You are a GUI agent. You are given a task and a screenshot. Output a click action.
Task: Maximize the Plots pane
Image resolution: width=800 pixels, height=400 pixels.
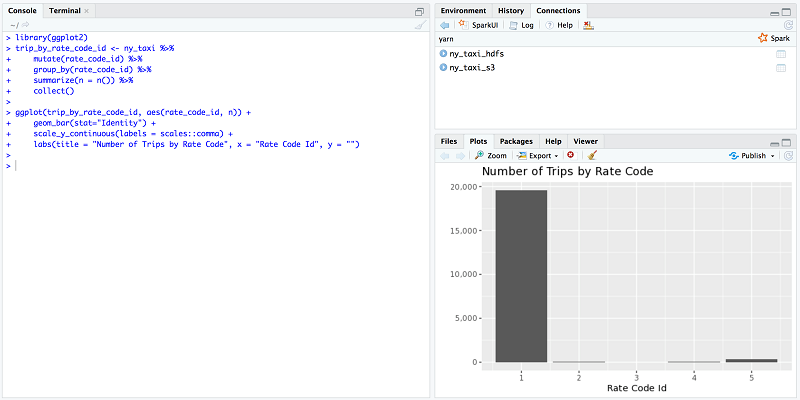click(786, 143)
